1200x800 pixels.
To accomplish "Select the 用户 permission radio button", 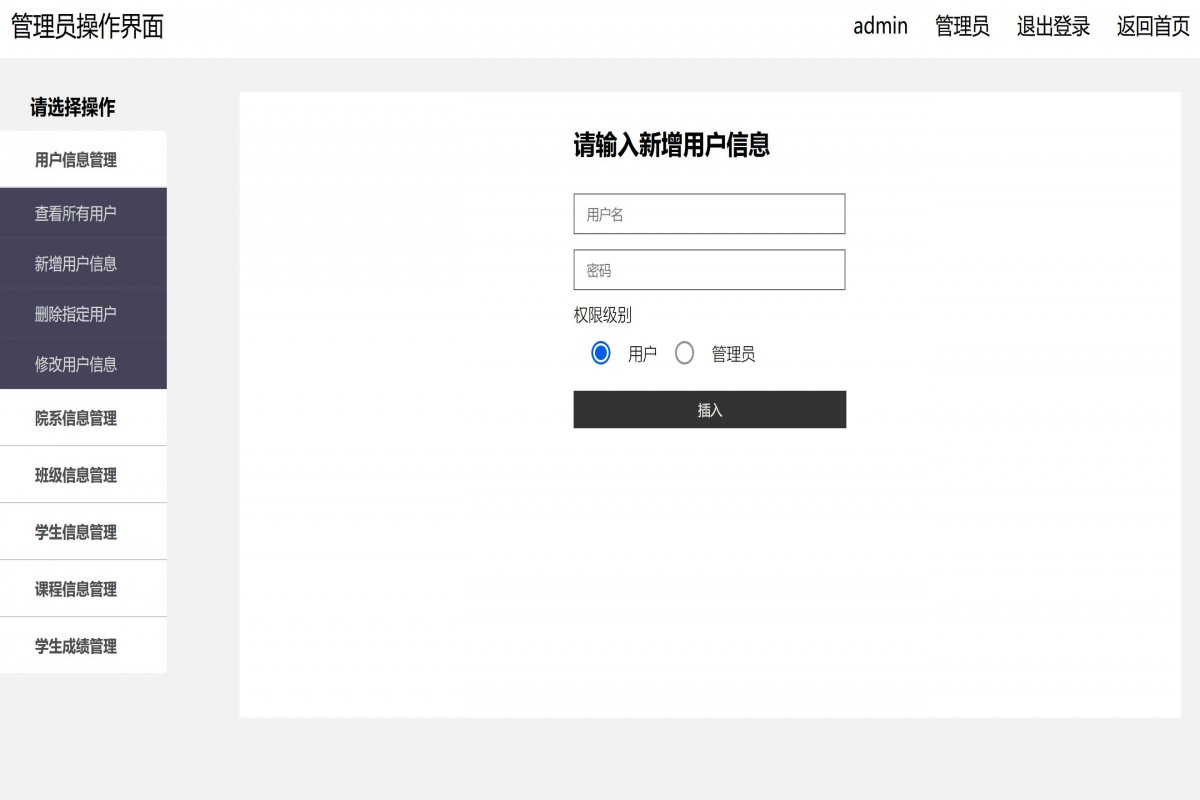I will pyautogui.click(x=600, y=352).
